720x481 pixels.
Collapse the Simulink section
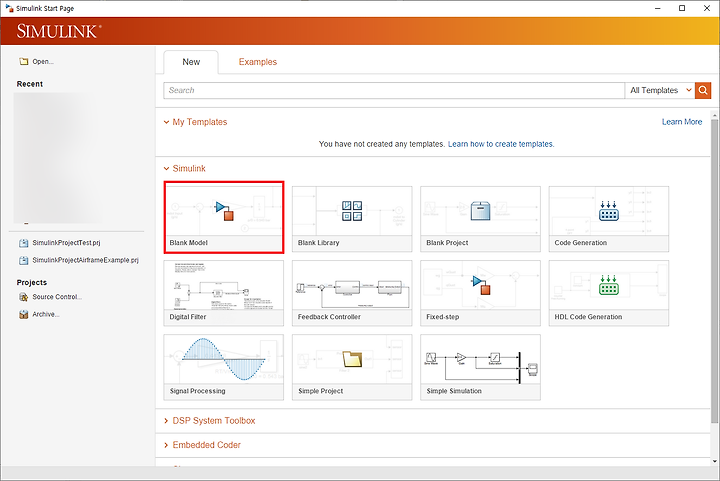(x=166, y=168)
